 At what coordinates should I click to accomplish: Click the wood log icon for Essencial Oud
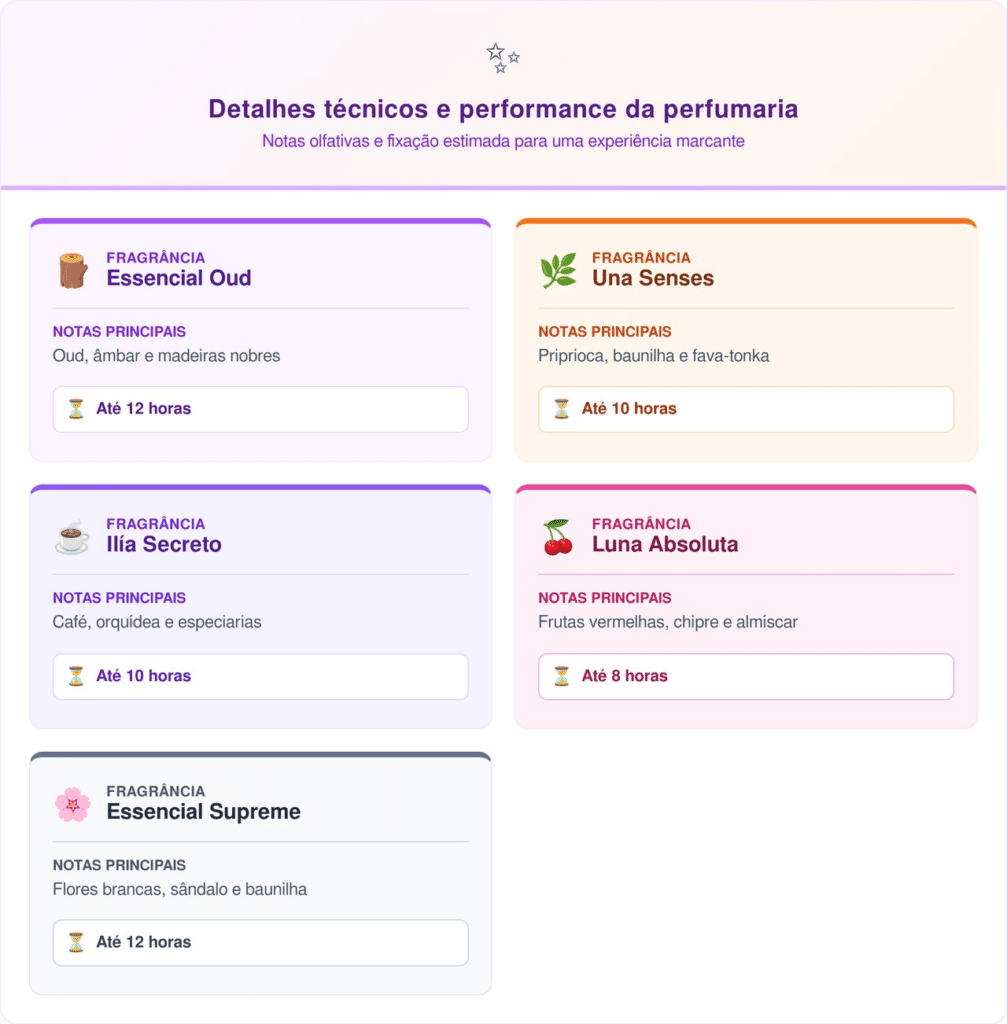(x=73, y=270)
